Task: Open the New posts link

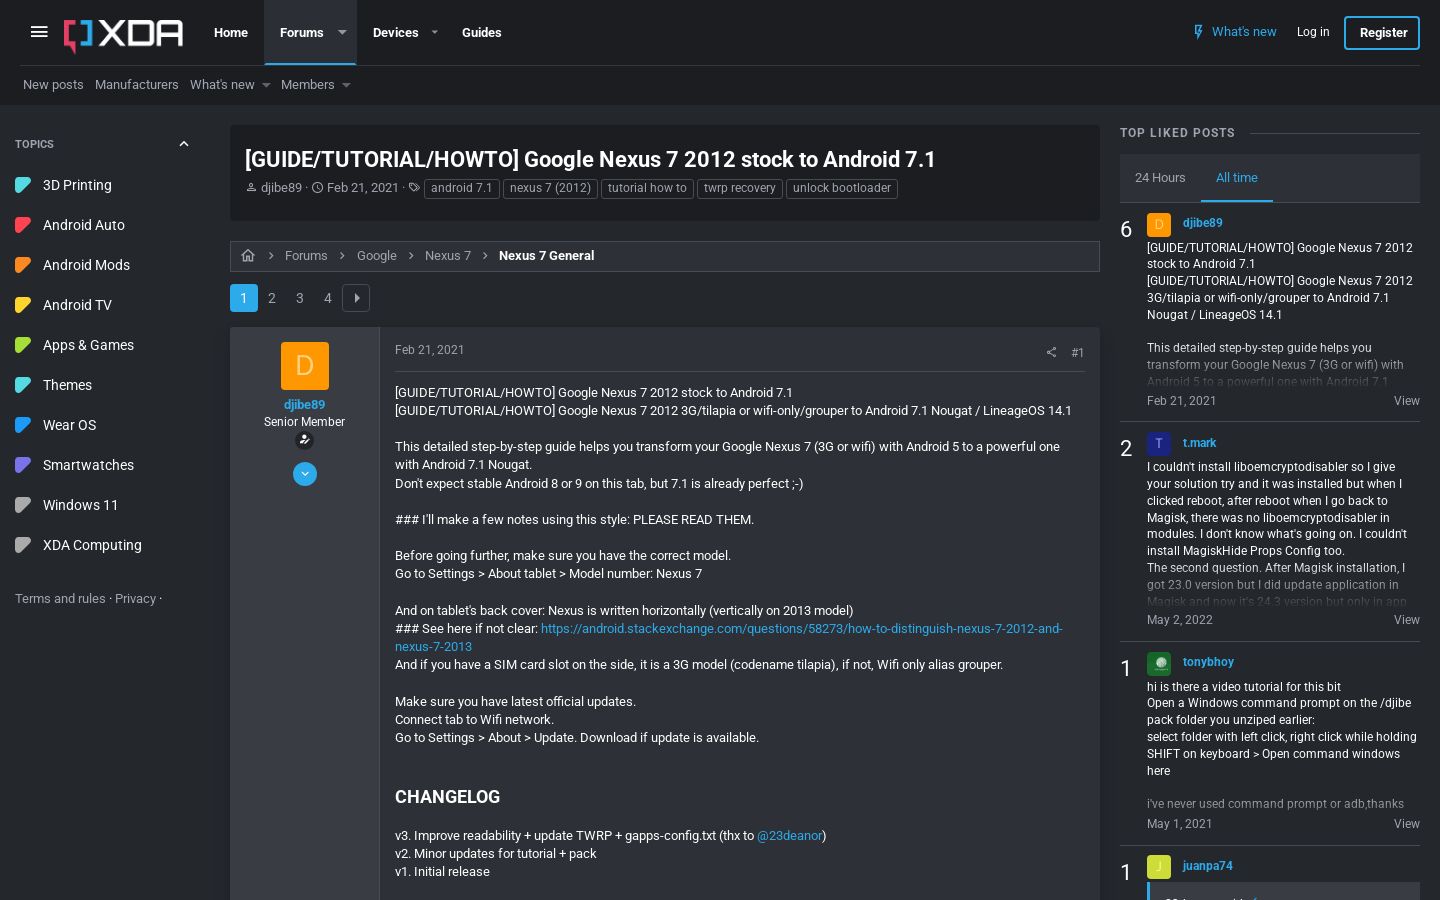Action: point(53,85)
